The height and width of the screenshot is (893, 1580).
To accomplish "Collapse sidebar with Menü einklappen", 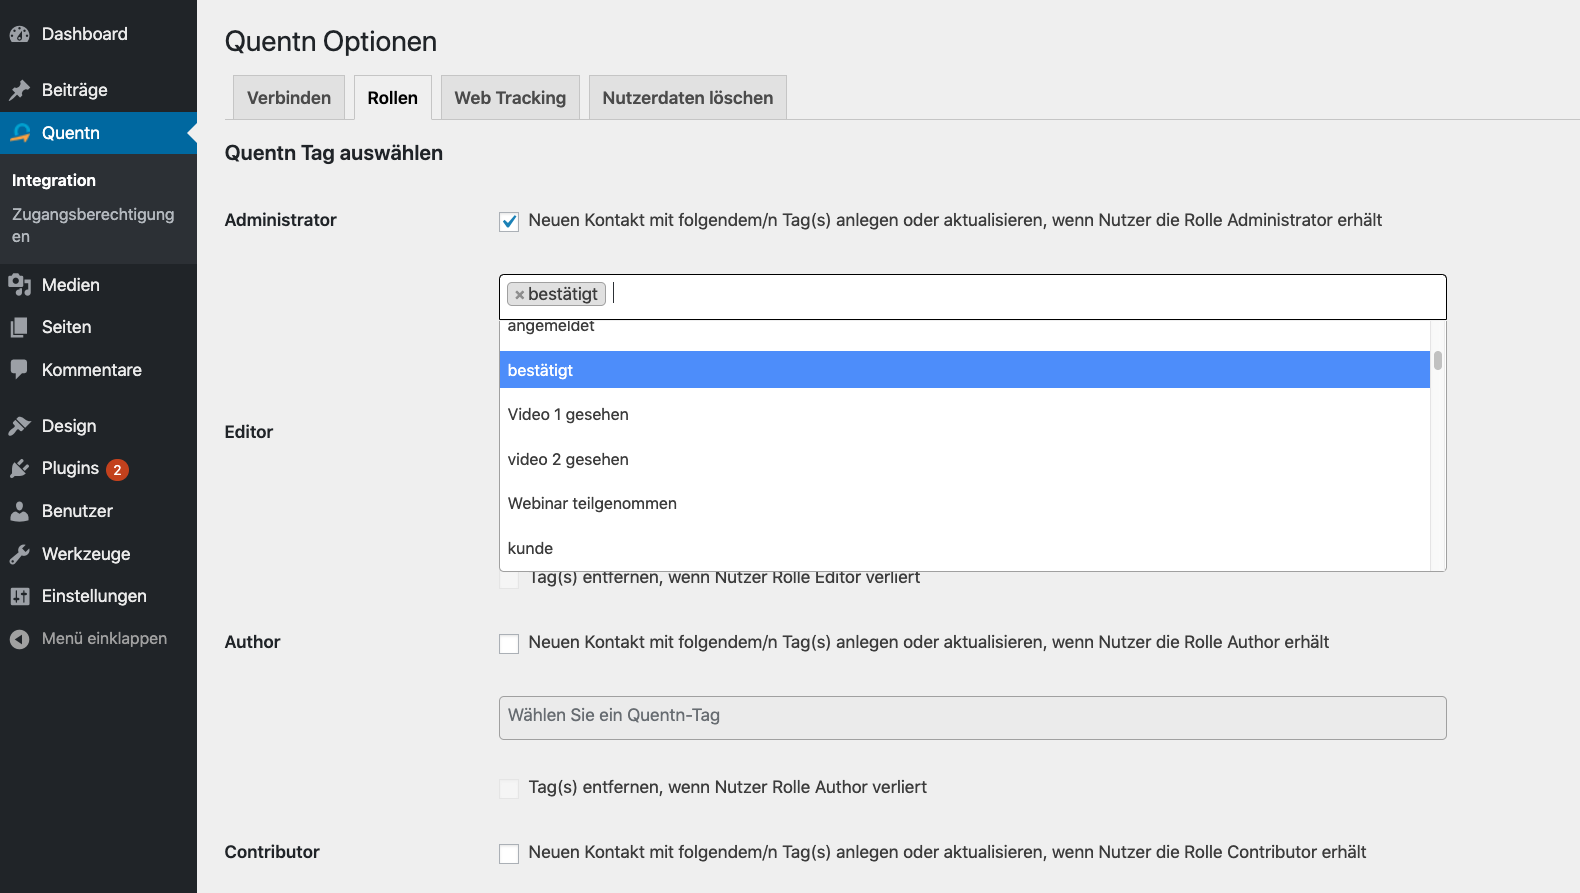I will click(x=104, y=638).
